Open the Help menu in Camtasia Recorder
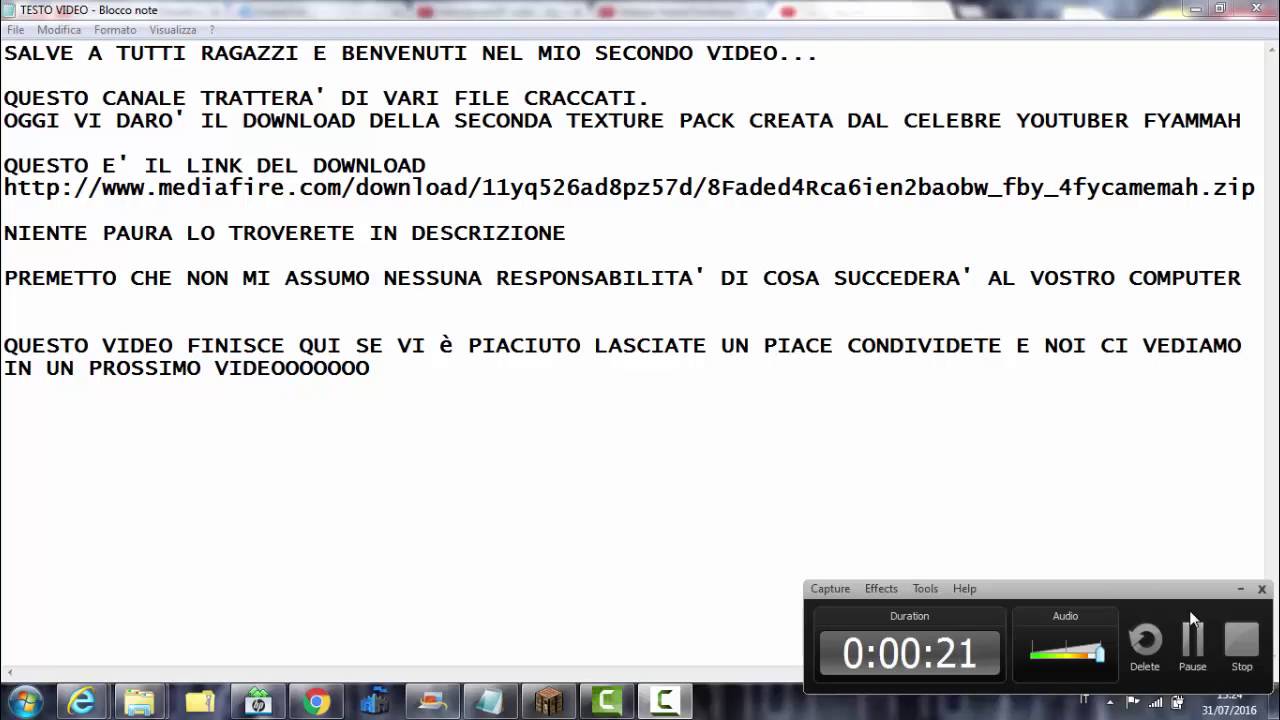The width and height of the screenshot is (1280, 720). [964, 589]
